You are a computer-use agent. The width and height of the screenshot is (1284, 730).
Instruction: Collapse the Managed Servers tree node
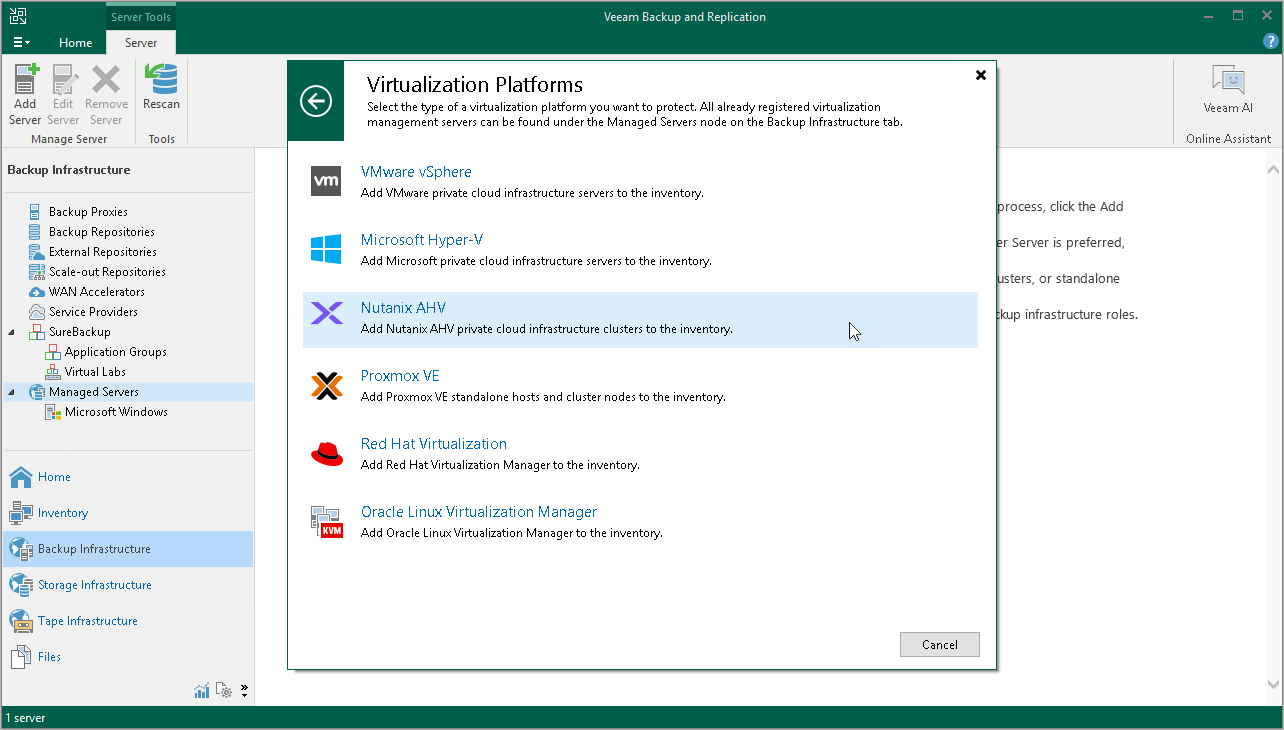click(x=12, y=392)
